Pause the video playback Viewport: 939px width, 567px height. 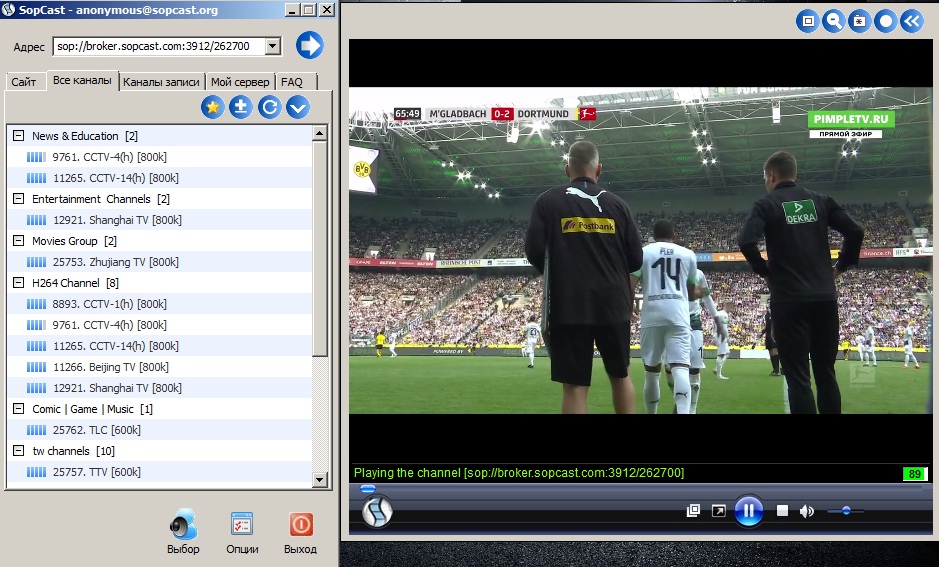[749, 511]
